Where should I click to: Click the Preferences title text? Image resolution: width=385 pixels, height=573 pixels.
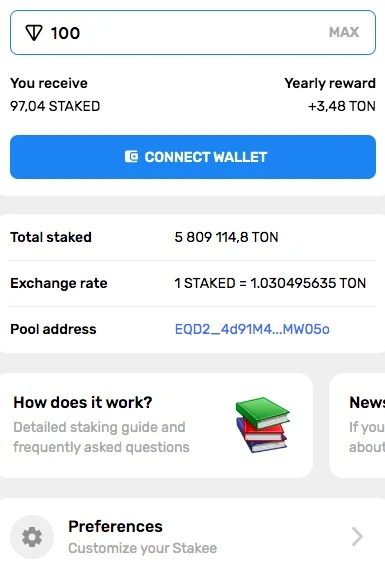pyautogui.click(x=115, y=527)
